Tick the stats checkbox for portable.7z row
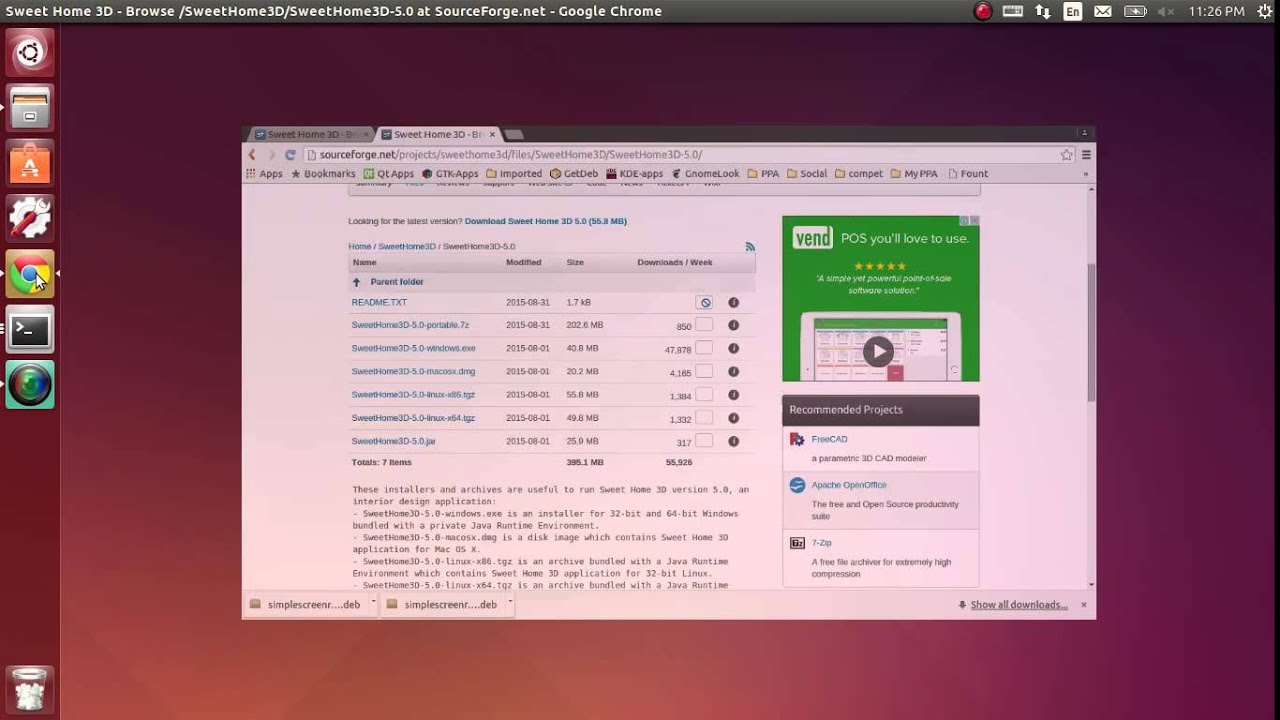 (704, 325)
